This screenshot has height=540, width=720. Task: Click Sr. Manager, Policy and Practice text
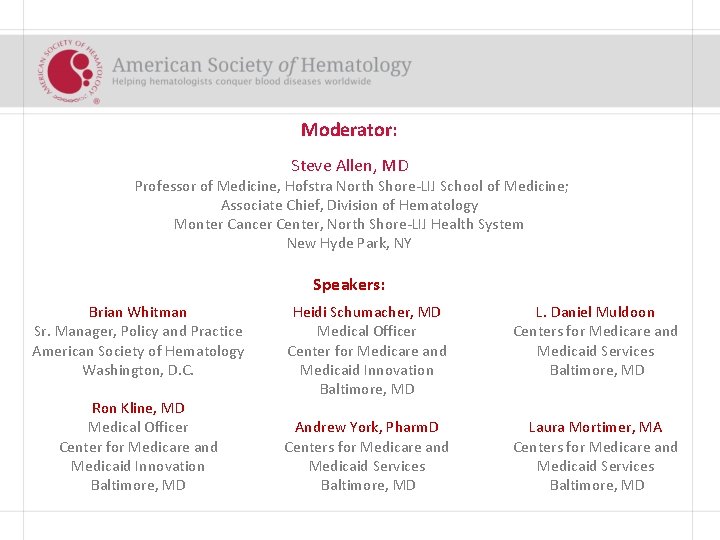coord(138,331)
